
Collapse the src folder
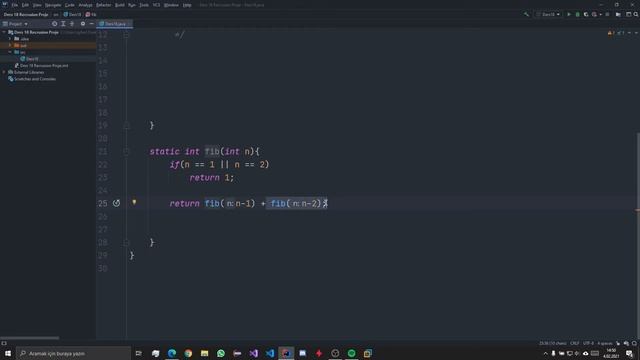[10, 52]
